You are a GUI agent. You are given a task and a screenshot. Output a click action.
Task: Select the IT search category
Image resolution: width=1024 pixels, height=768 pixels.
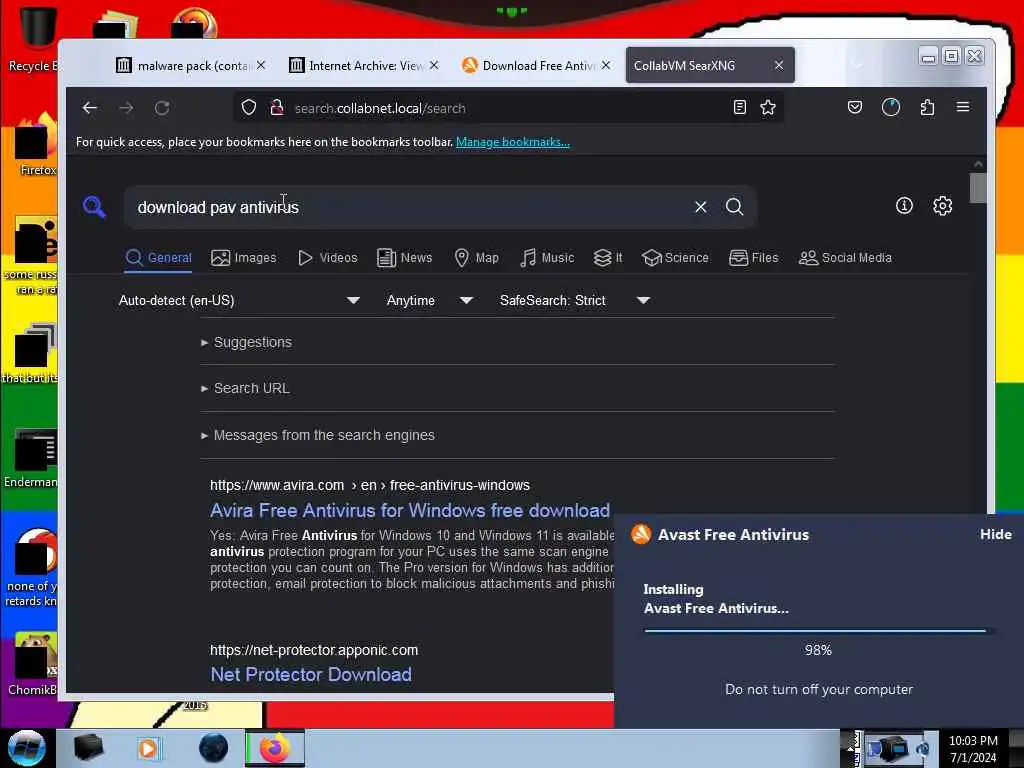click(608, 258)
